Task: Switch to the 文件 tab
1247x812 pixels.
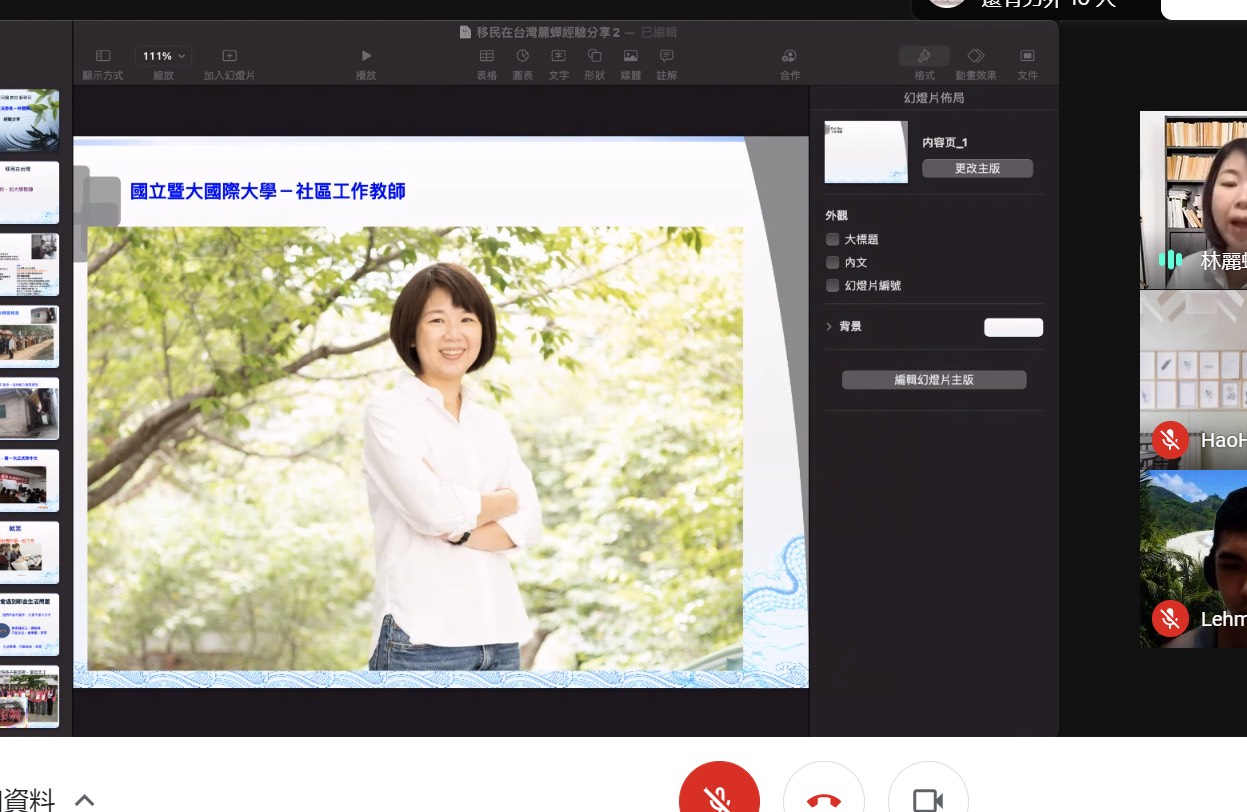Action: 1027,57
